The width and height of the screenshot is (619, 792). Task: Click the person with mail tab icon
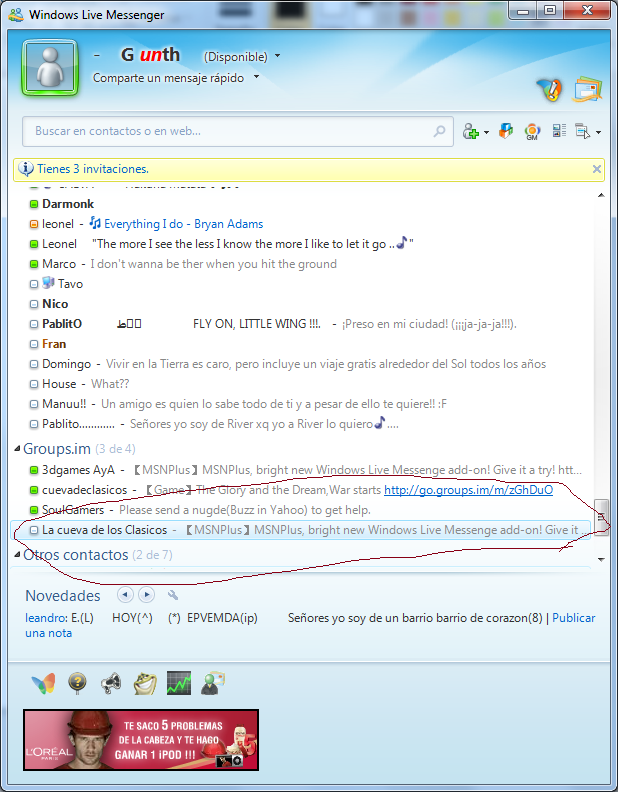213,683
